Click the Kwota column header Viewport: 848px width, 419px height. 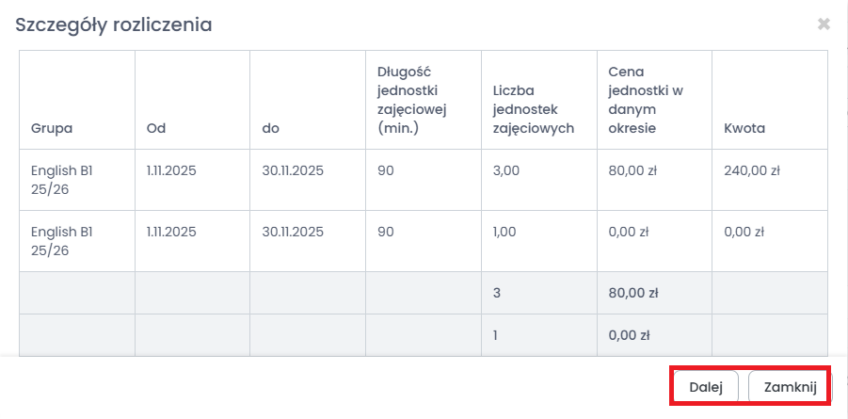coord(743,128)
